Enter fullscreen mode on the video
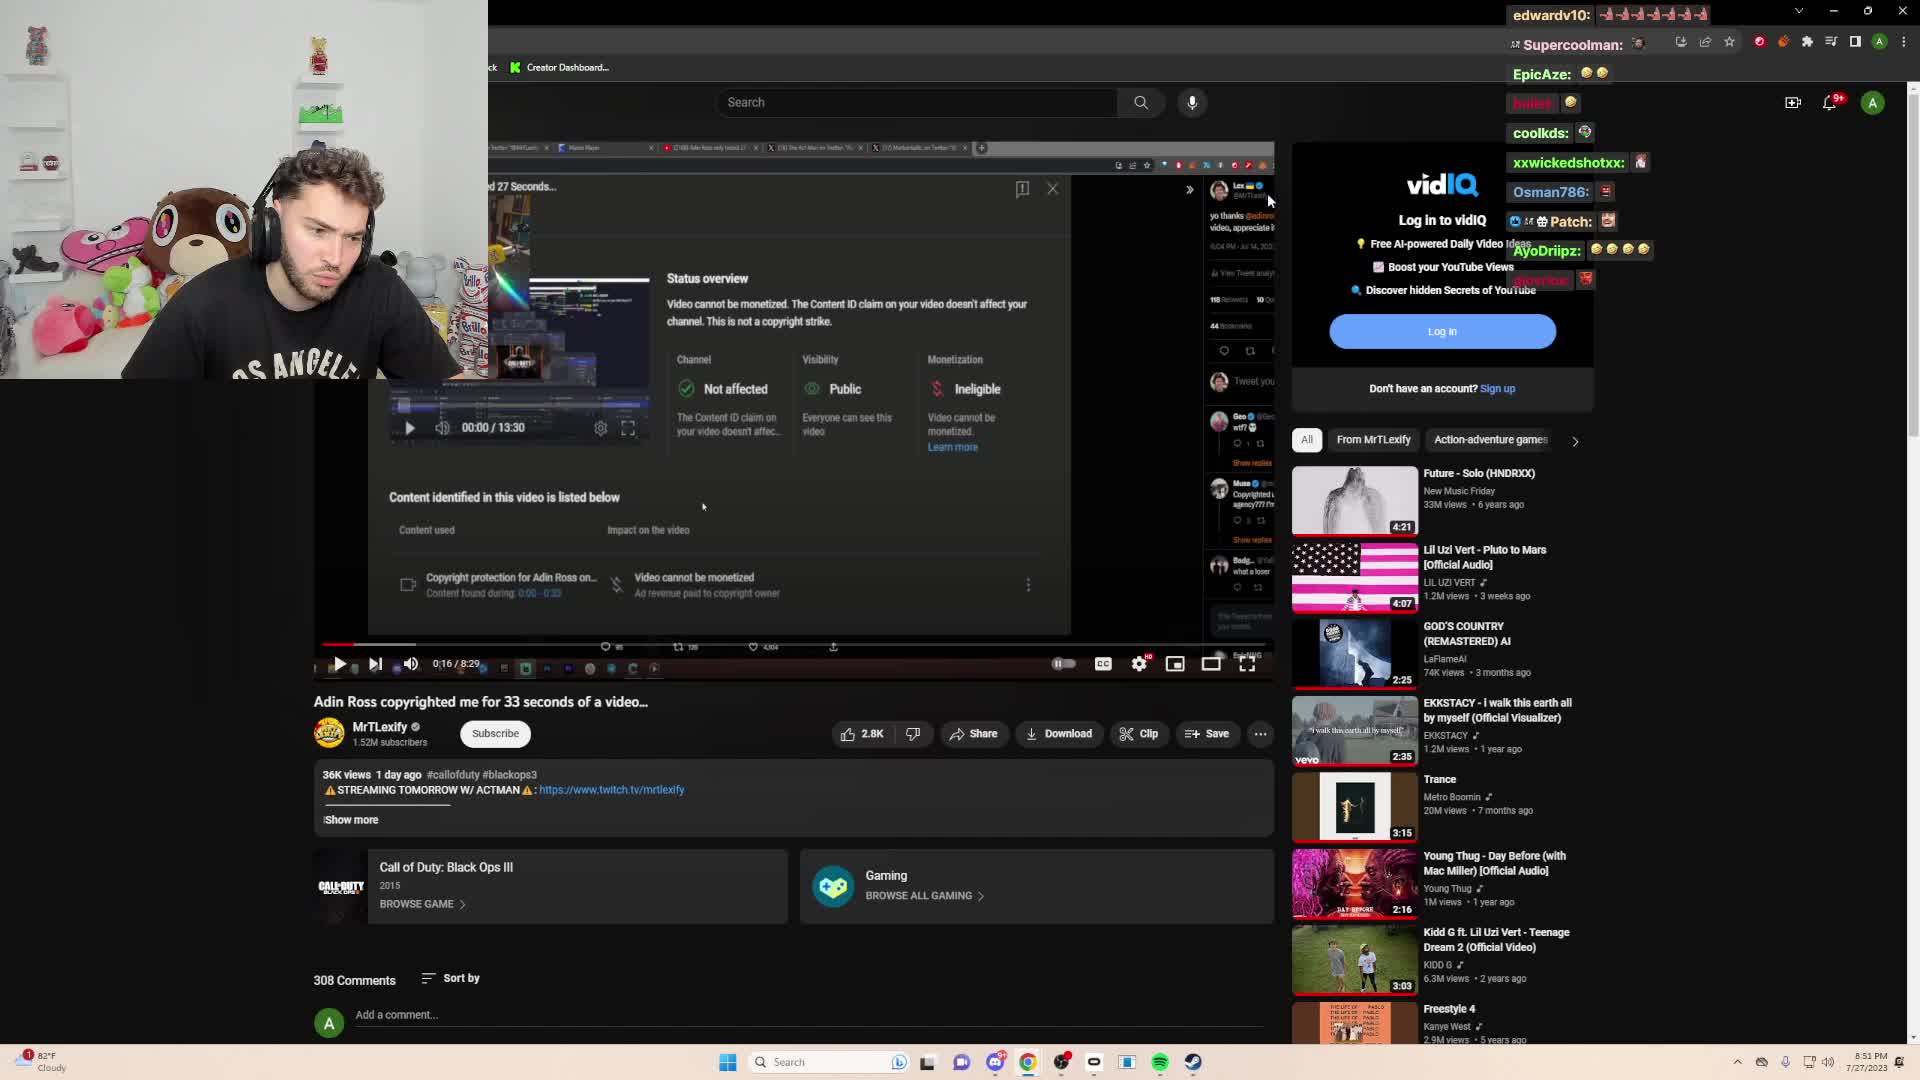Screen dimensions: 1920x1080 [x=1247, y=664]
